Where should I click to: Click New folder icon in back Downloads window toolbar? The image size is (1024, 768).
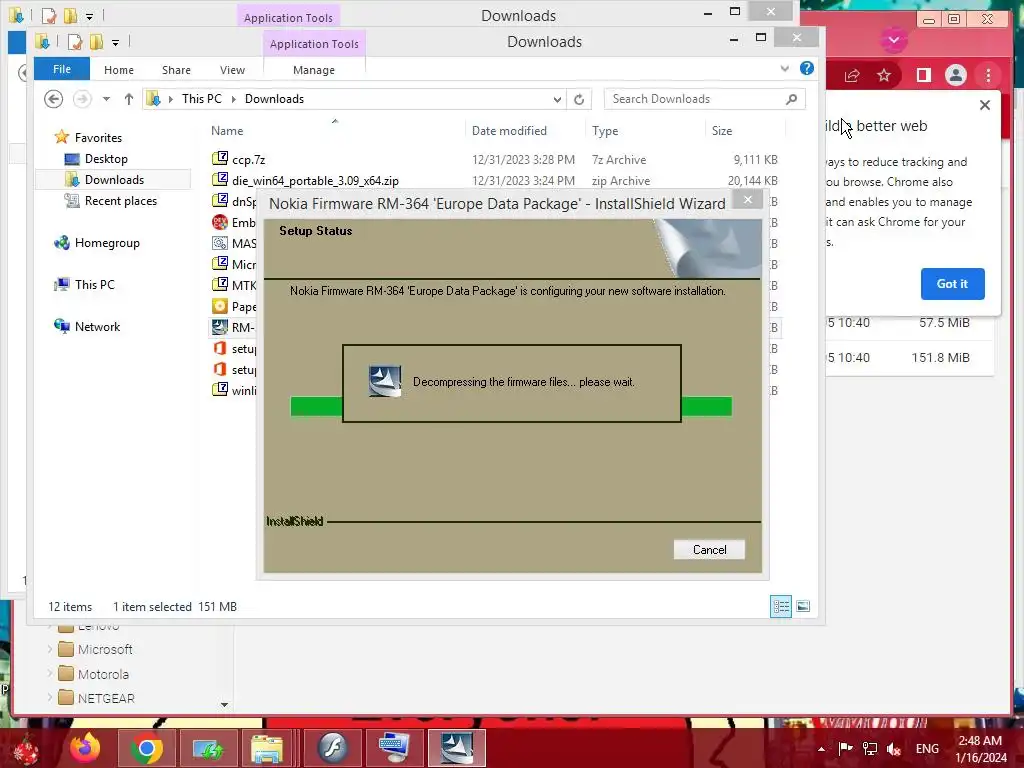(70, 15)
